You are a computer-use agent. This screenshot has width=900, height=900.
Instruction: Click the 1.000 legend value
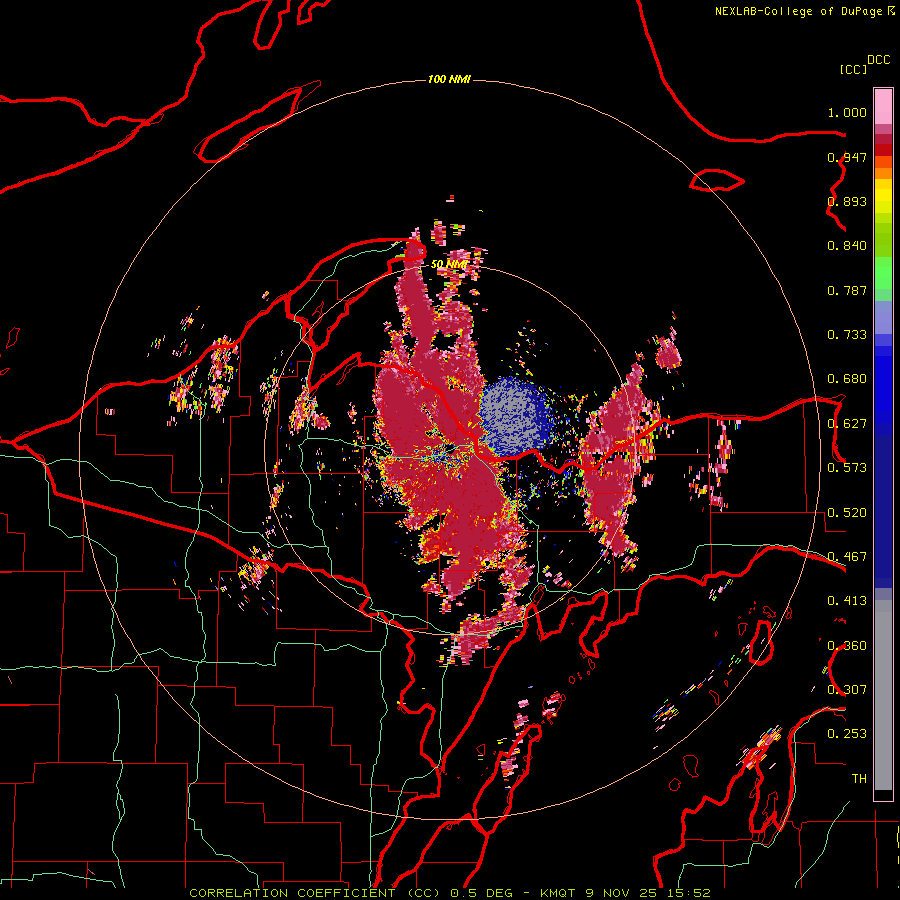(x=847, y=112)
